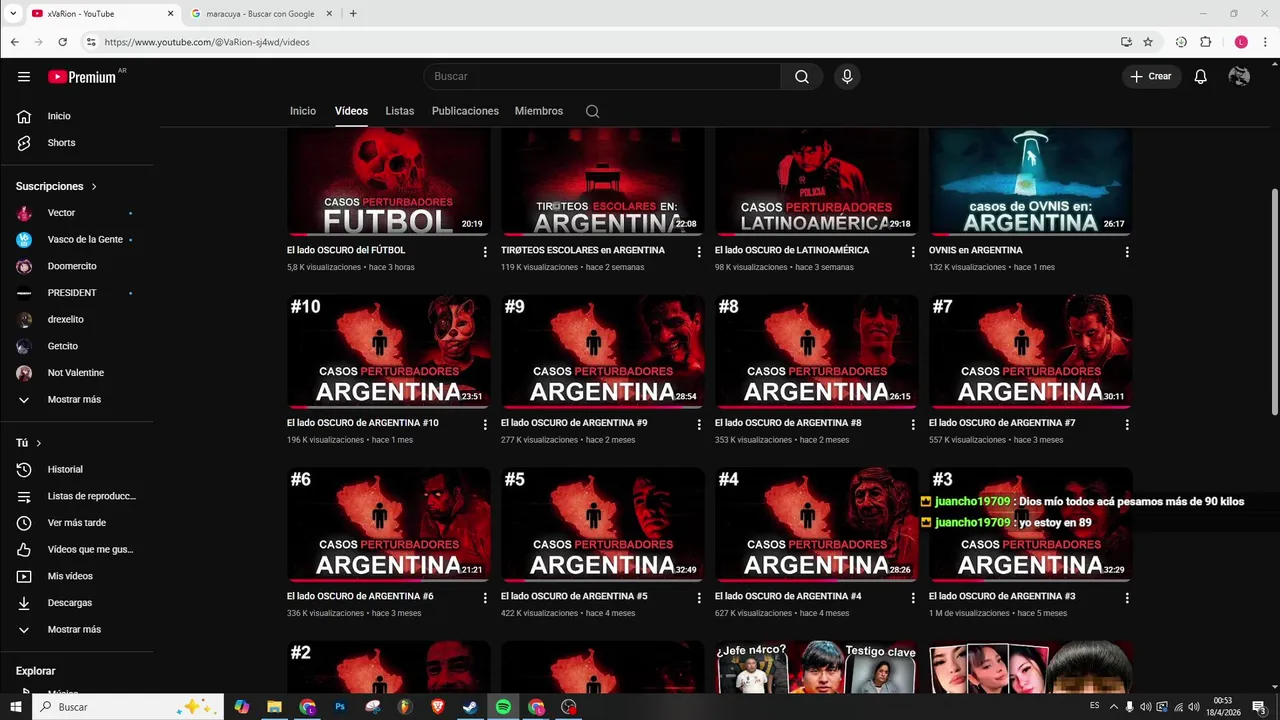Show hidden system tray icons chevron
The height and width of the screenshot is (720, 1280).
pyautogui.click(x=1114, y=707)
